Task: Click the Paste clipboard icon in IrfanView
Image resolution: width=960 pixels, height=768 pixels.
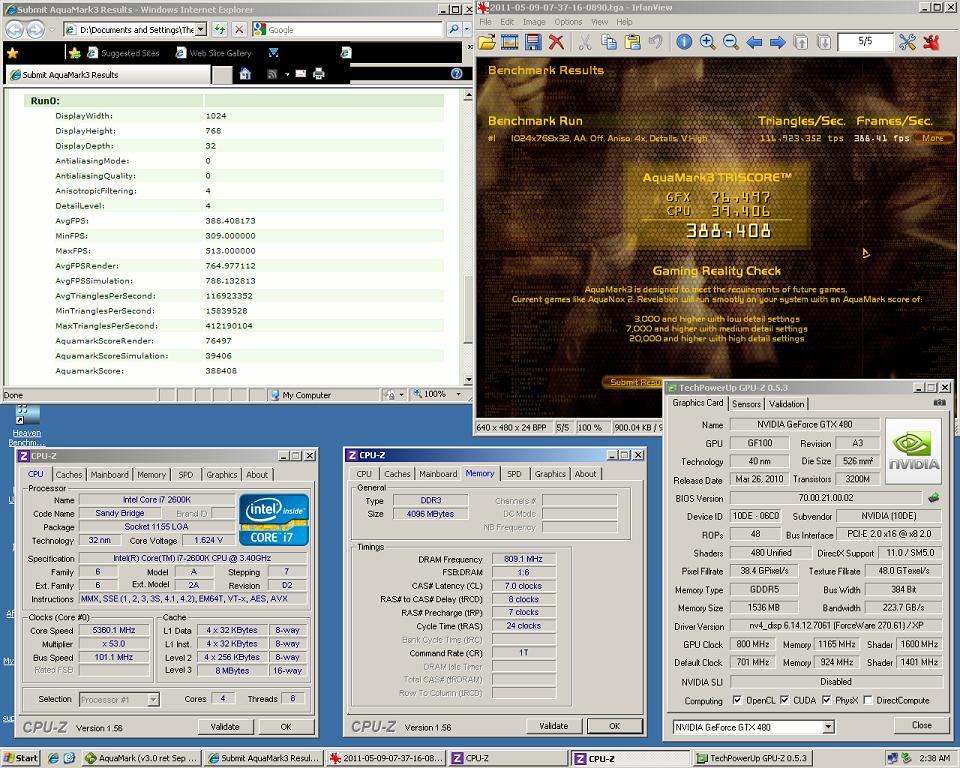Action: point(632,42)
